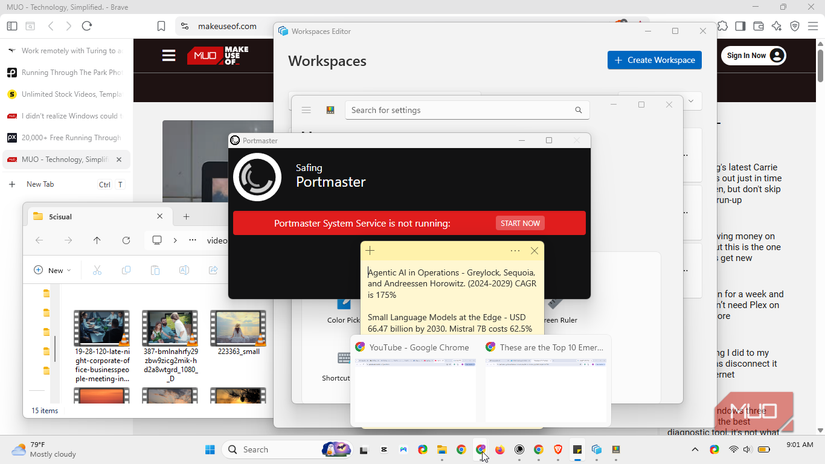Switch to 'Work remotely with Turing' tab

click(66, 51)
